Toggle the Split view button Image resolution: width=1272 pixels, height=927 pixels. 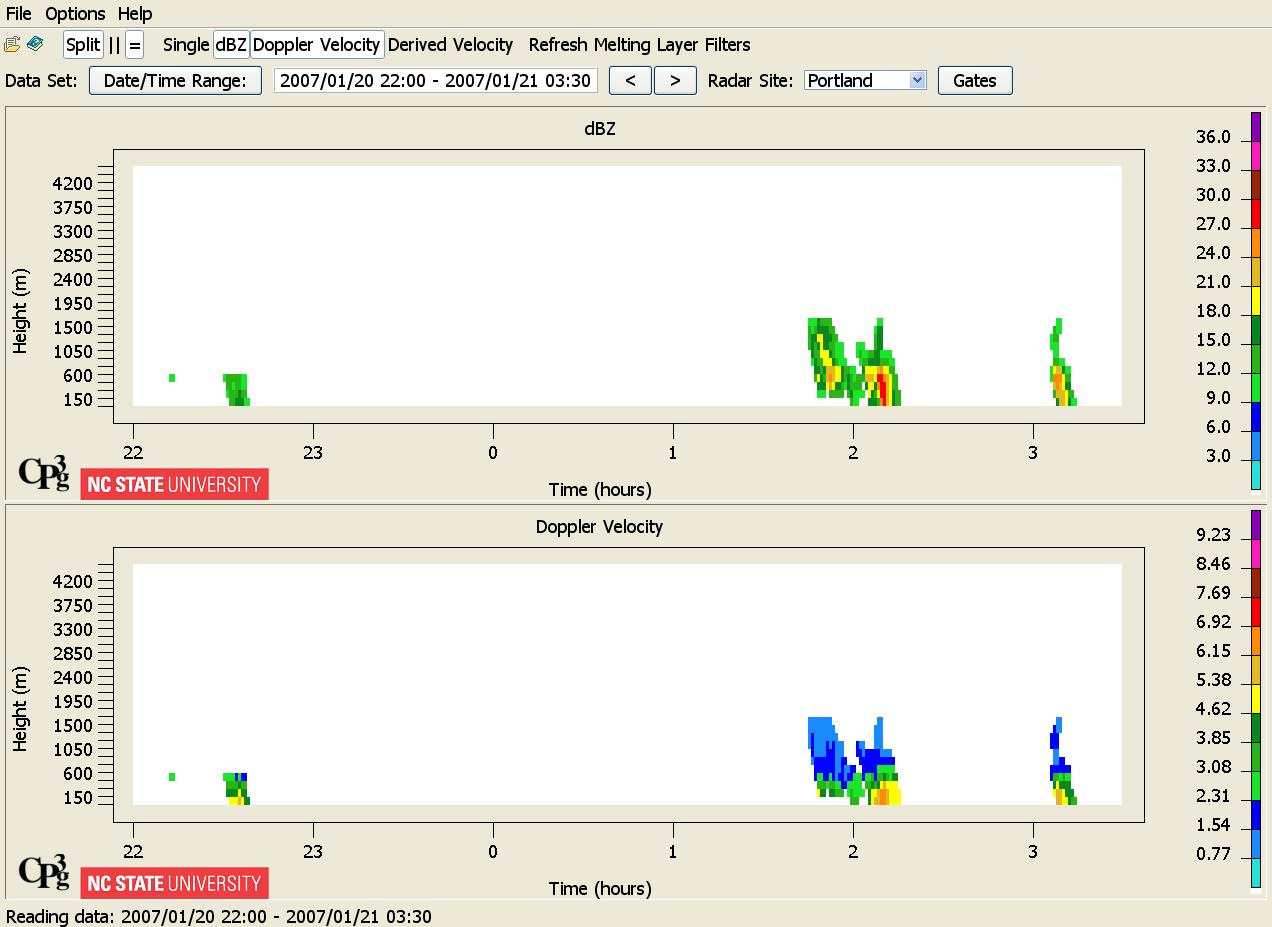pos(83,45)
